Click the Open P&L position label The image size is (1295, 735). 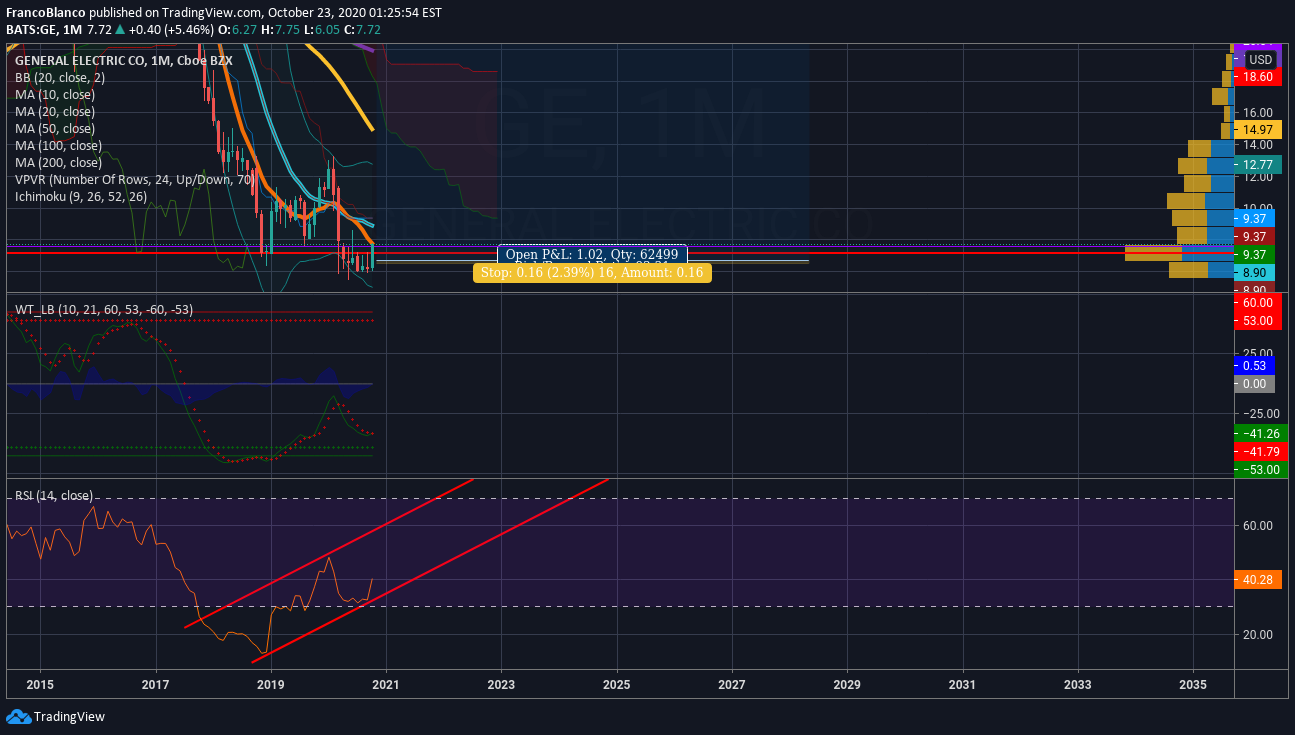pyautogui.click(x=592, y=254)
